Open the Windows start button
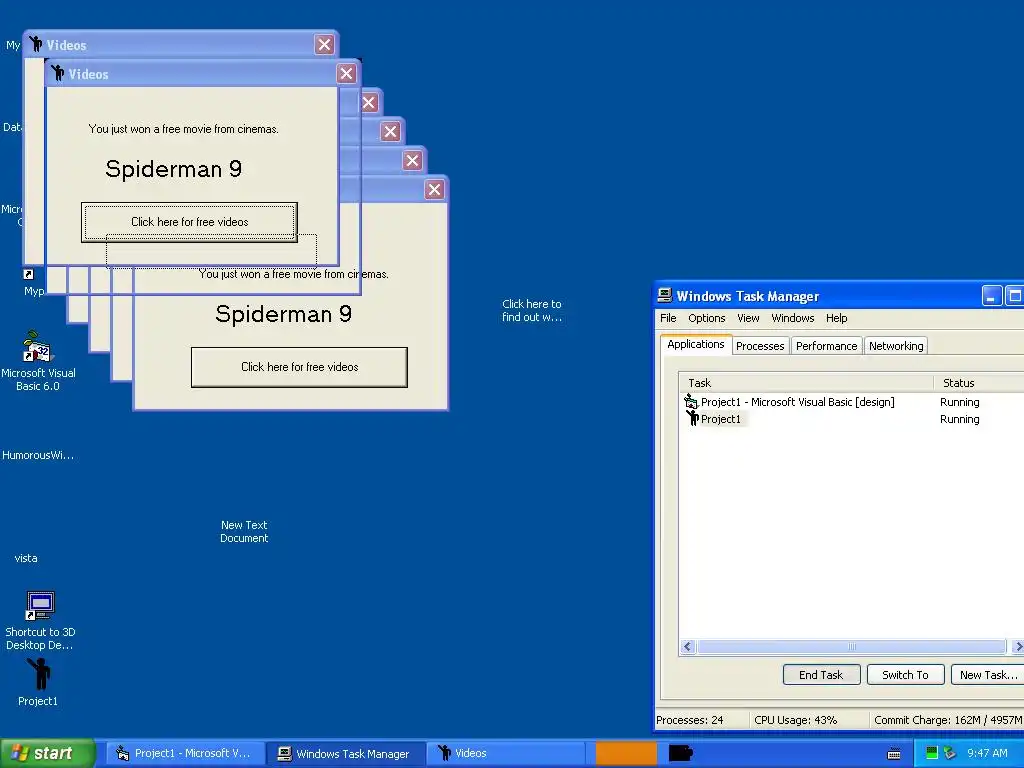The height and width of the screenshot is (768, 1024). pos(48,754)
